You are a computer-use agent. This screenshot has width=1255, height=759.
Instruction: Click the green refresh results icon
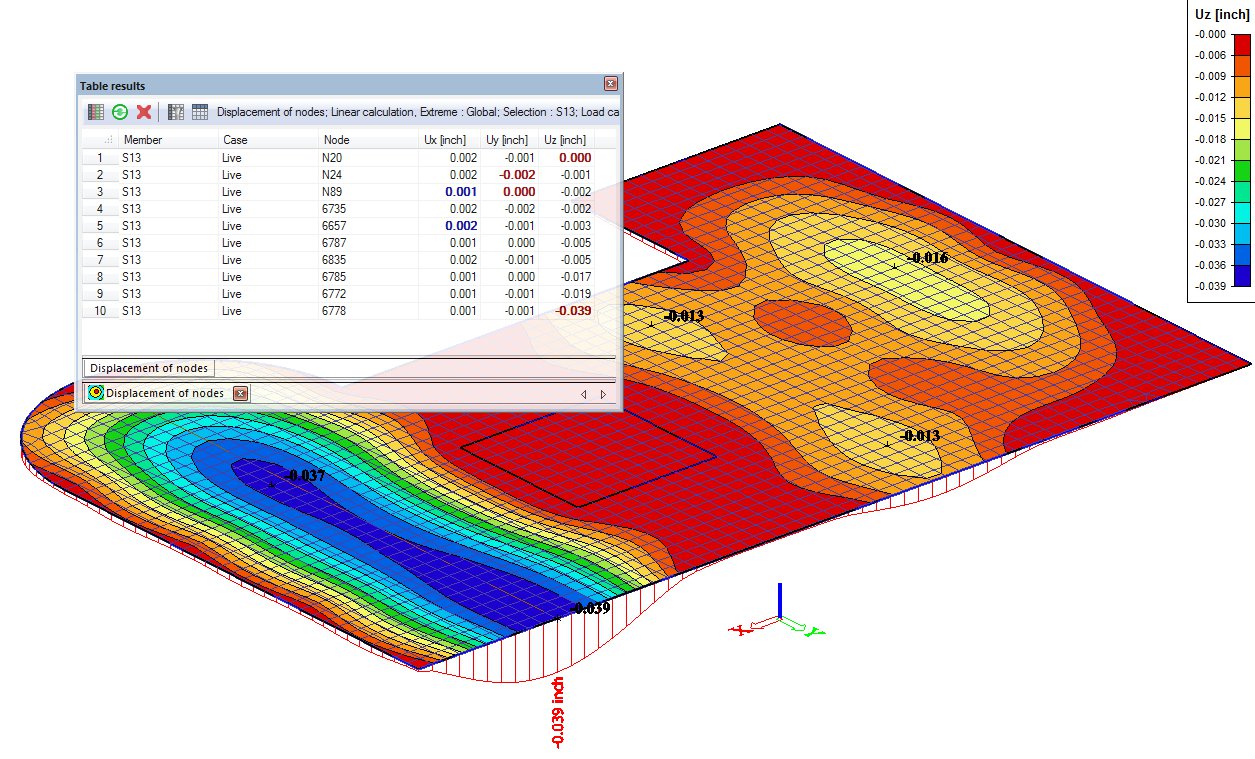pyautogui.click(x=120, y=112)
